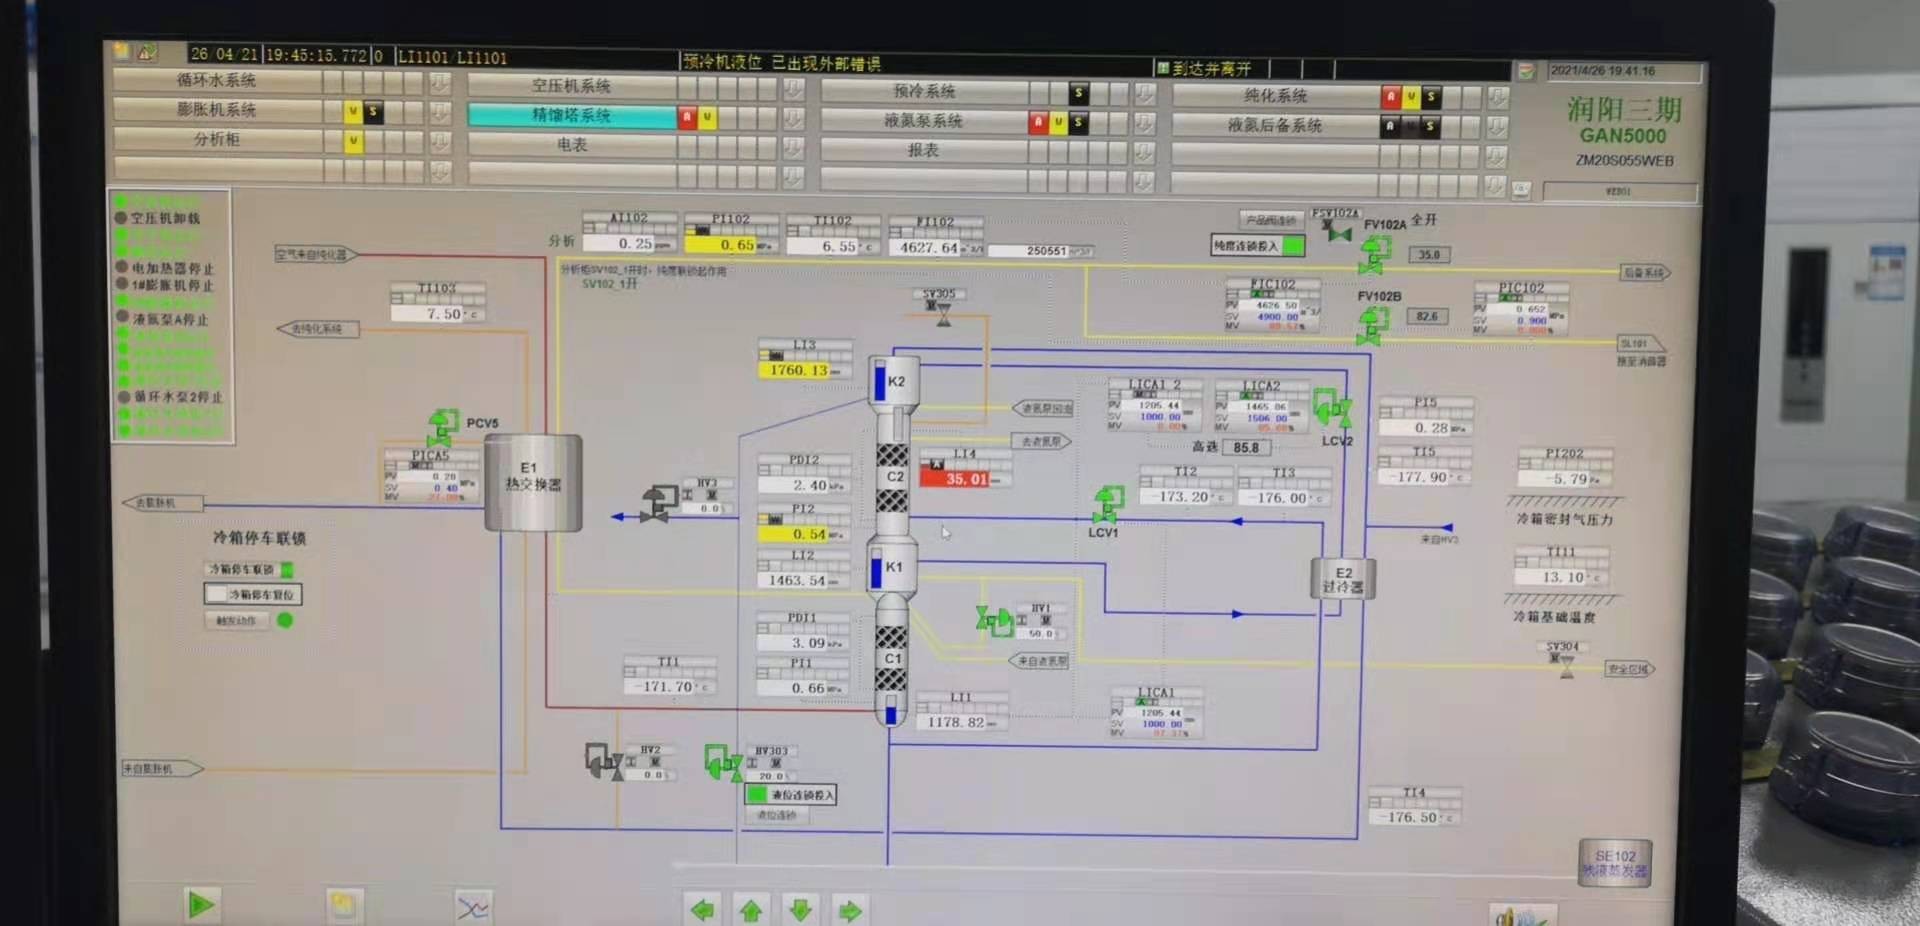Screen dimensions: 1920x926
Task: Toggle the 液位连锁投入 interlock
Action: pyautogui.click(x=757, y=794)
